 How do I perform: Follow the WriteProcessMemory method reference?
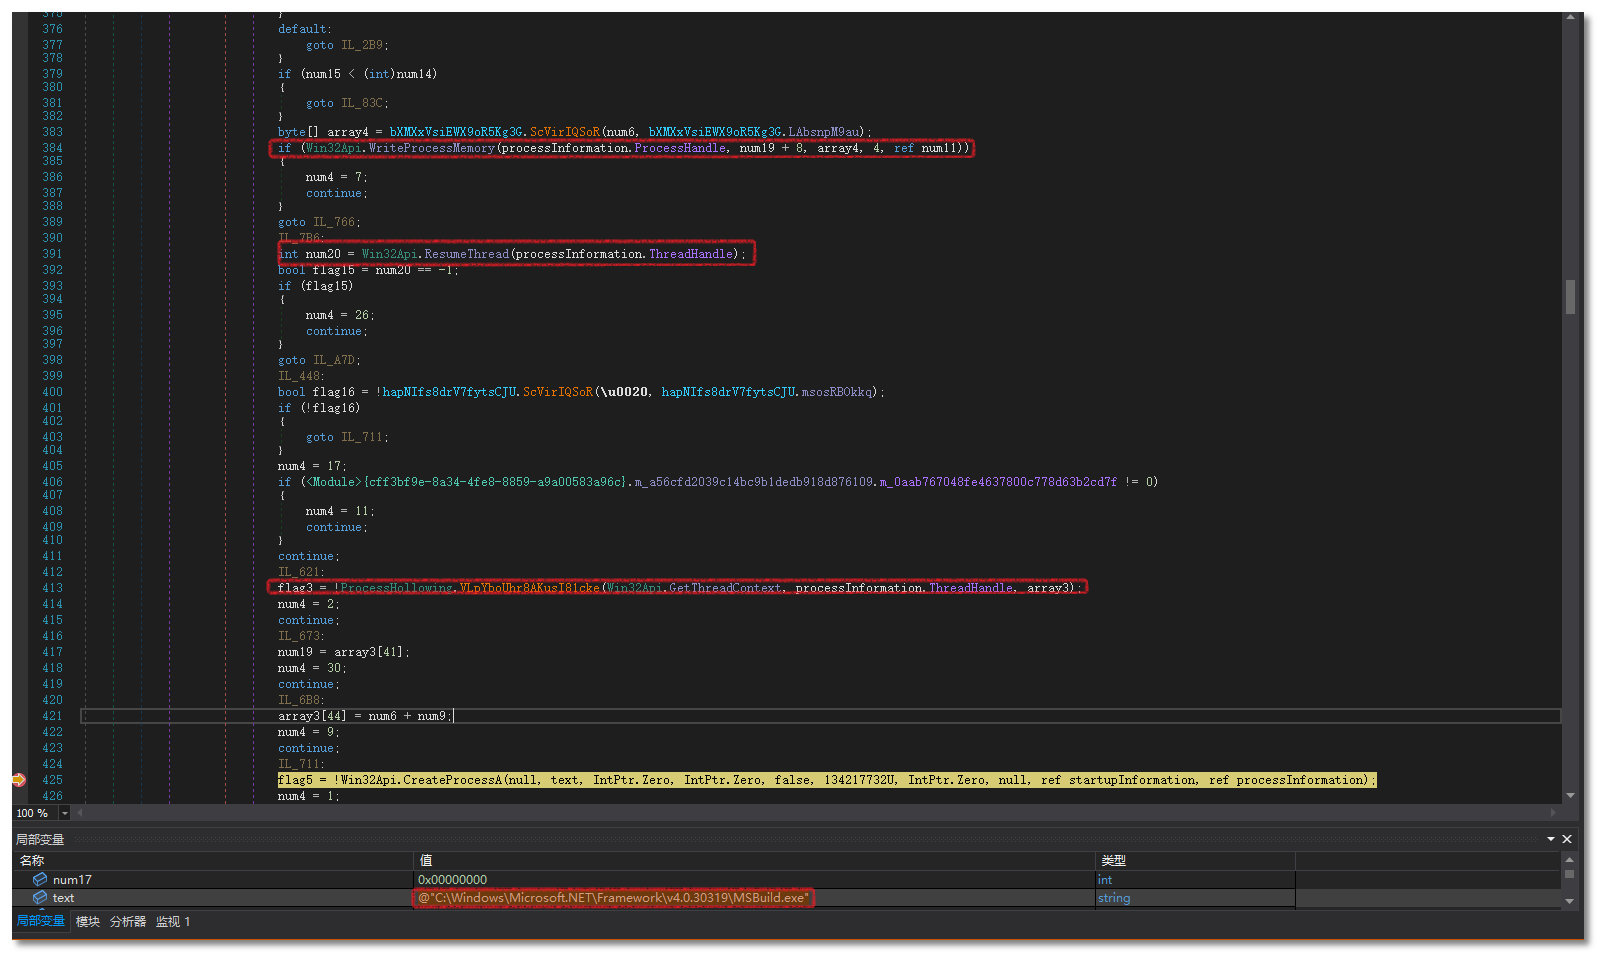[x=431, y=148]
